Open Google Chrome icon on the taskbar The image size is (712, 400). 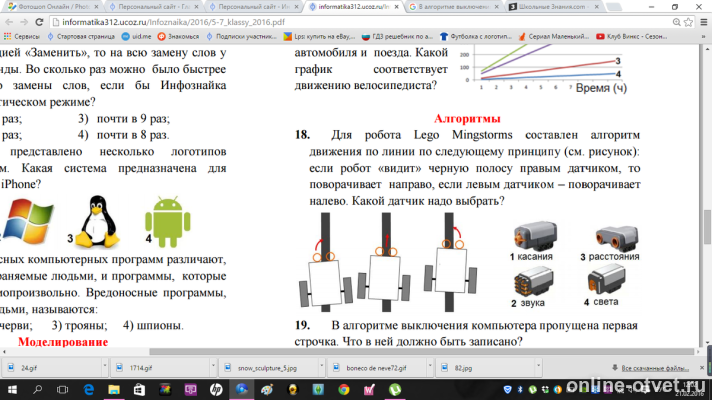[344, 390]
